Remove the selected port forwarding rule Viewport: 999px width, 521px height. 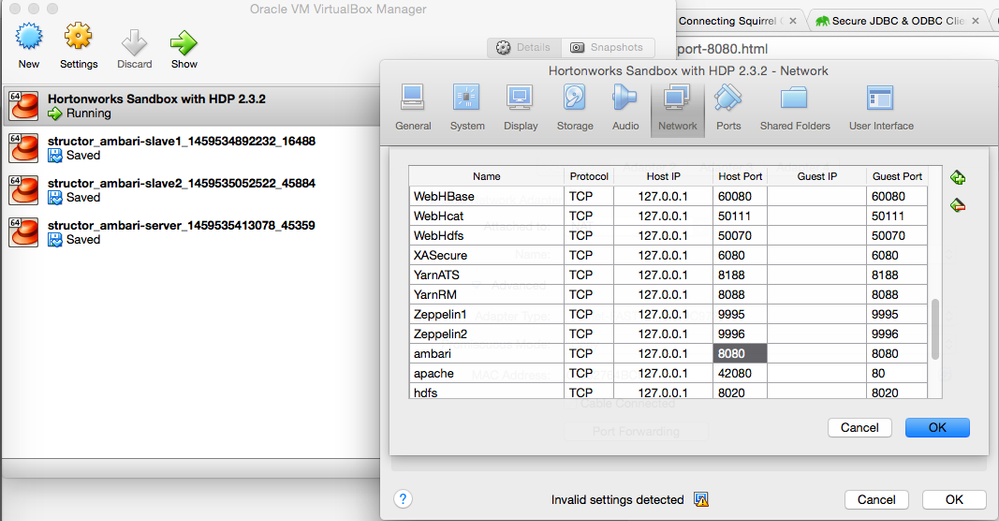click(x=958, y=205)
